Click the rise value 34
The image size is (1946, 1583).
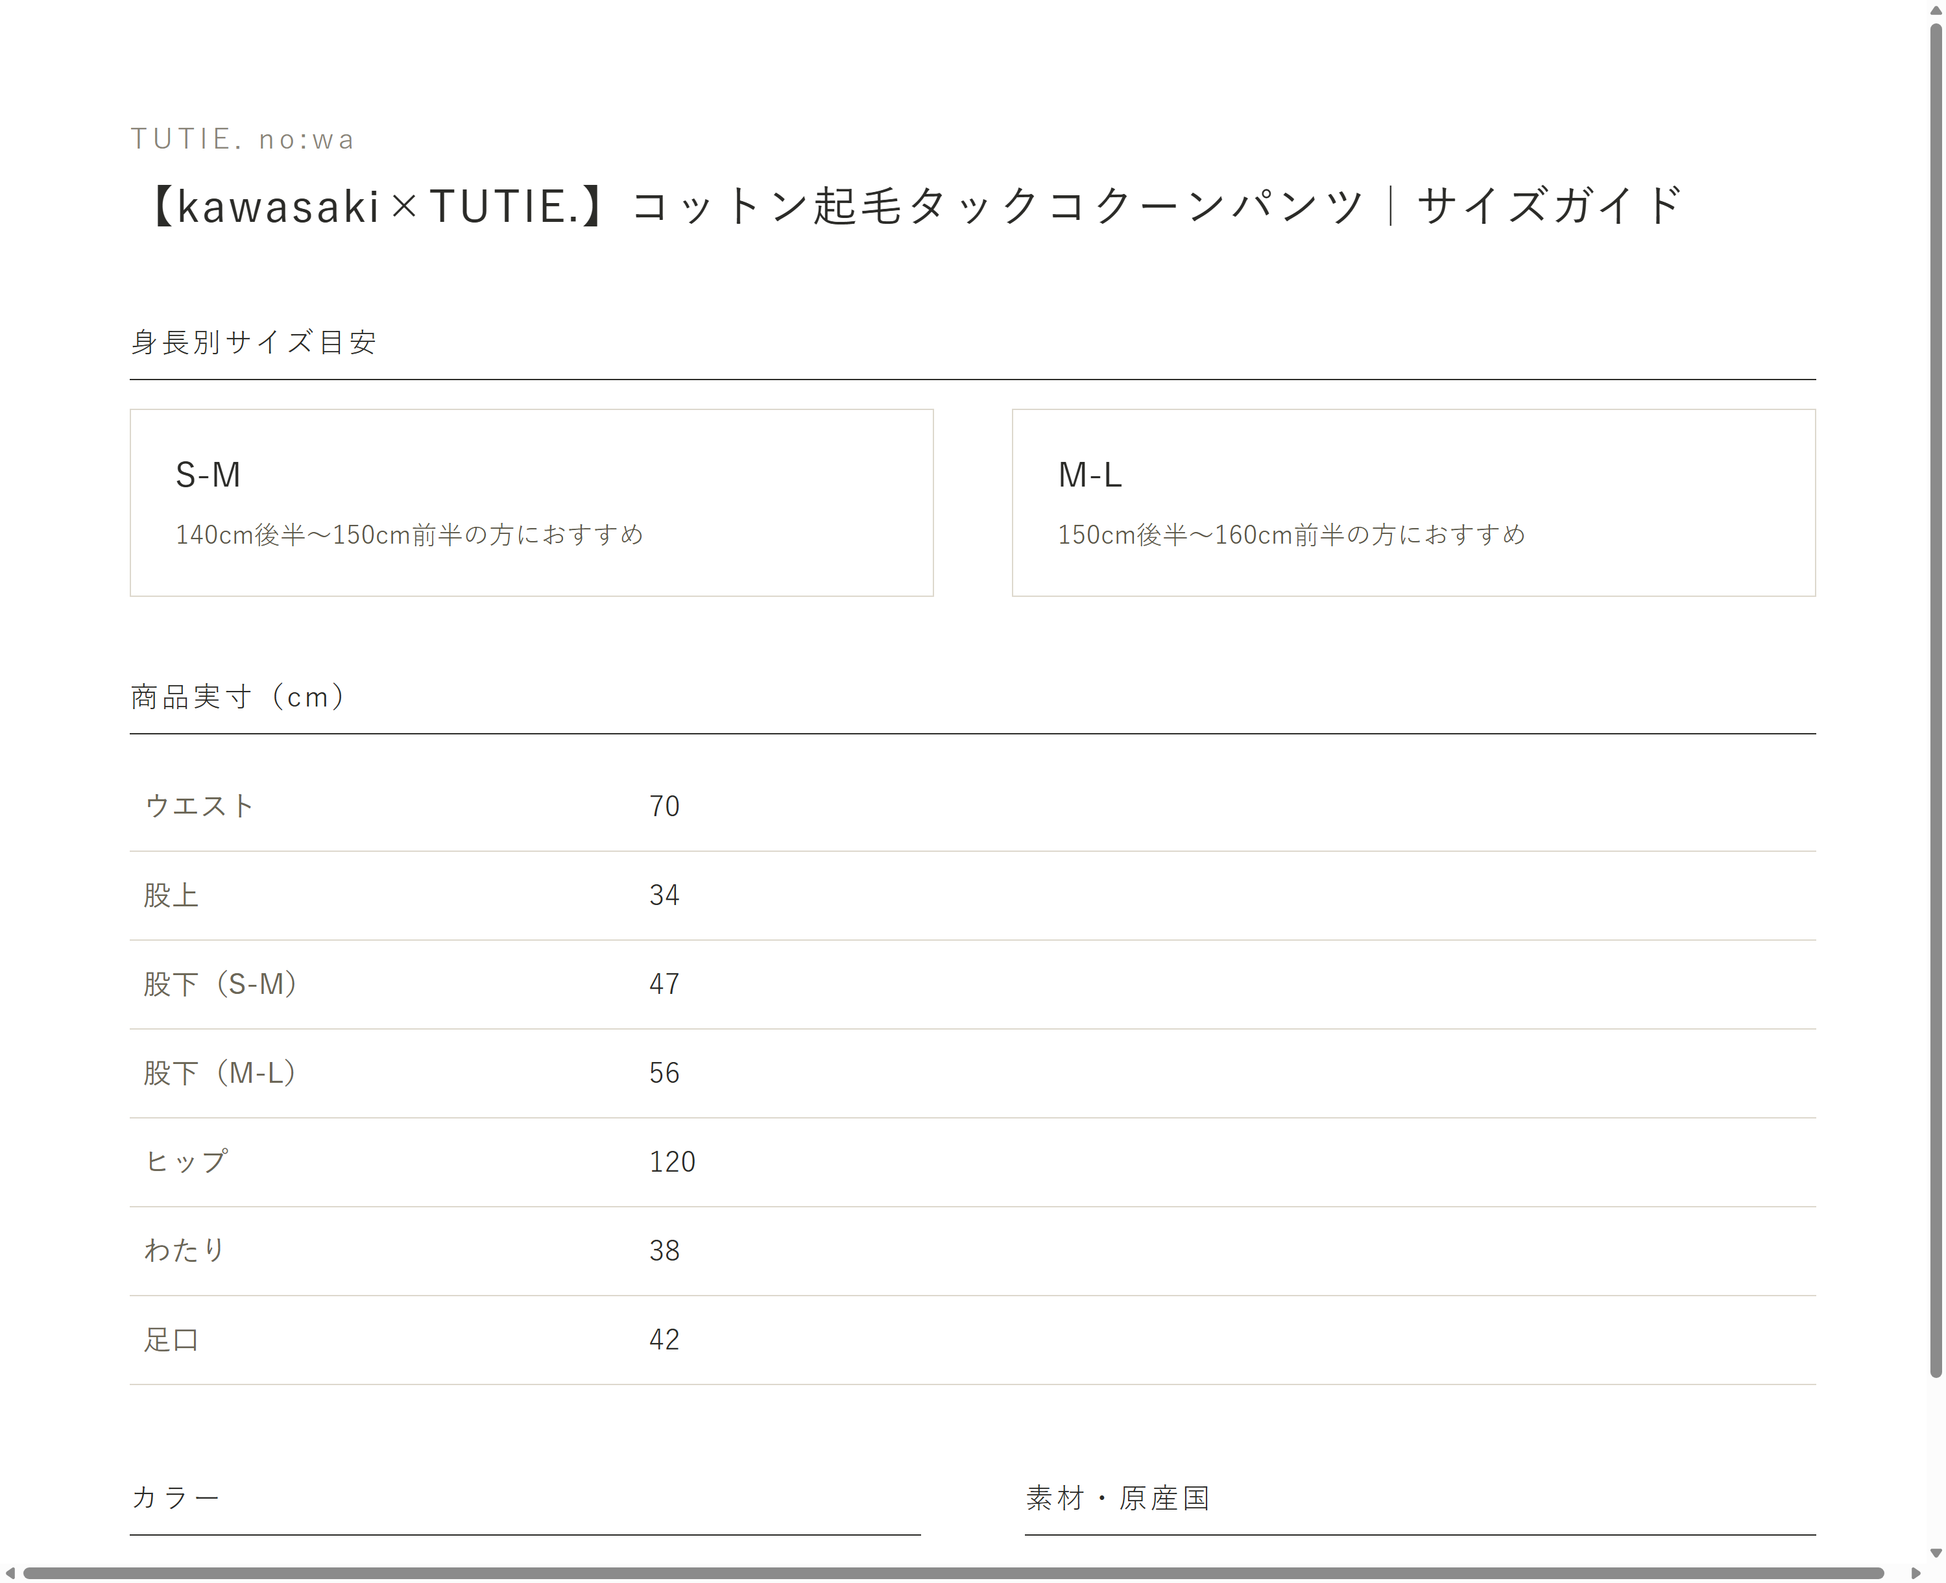664,895
